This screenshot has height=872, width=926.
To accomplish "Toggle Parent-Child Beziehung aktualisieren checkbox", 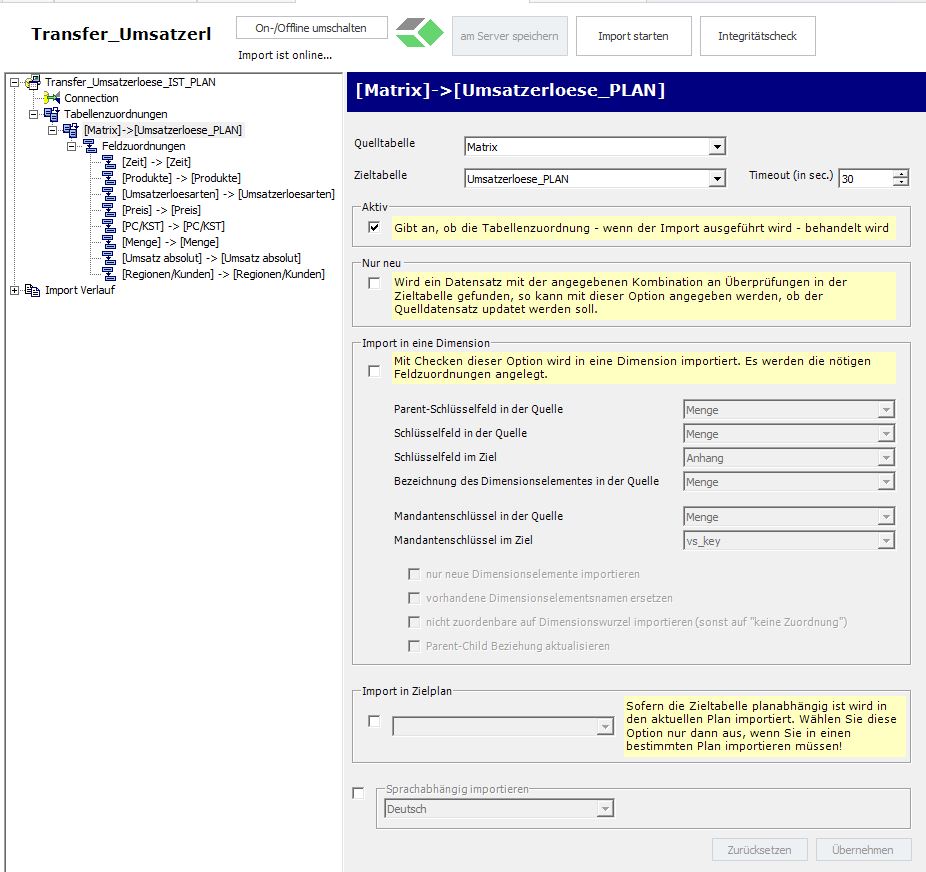I will pyautogui.click(x=414, y=646).
